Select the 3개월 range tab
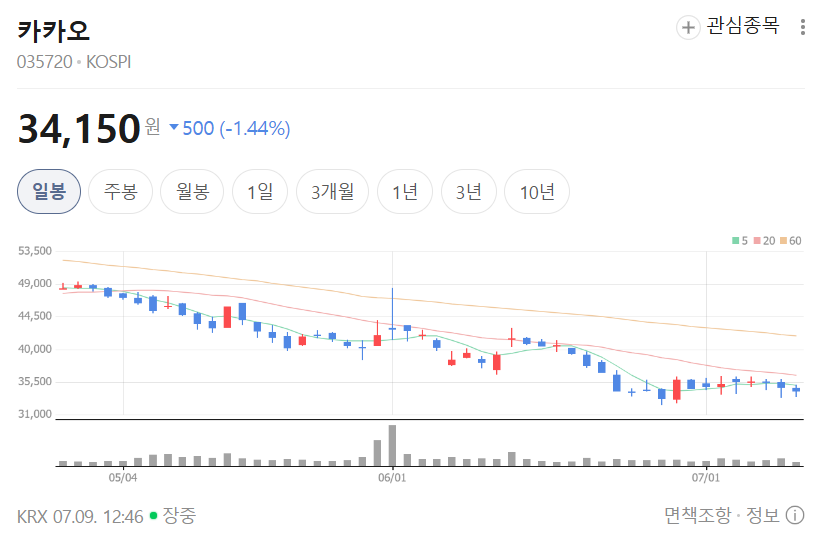 click(332, 192)
